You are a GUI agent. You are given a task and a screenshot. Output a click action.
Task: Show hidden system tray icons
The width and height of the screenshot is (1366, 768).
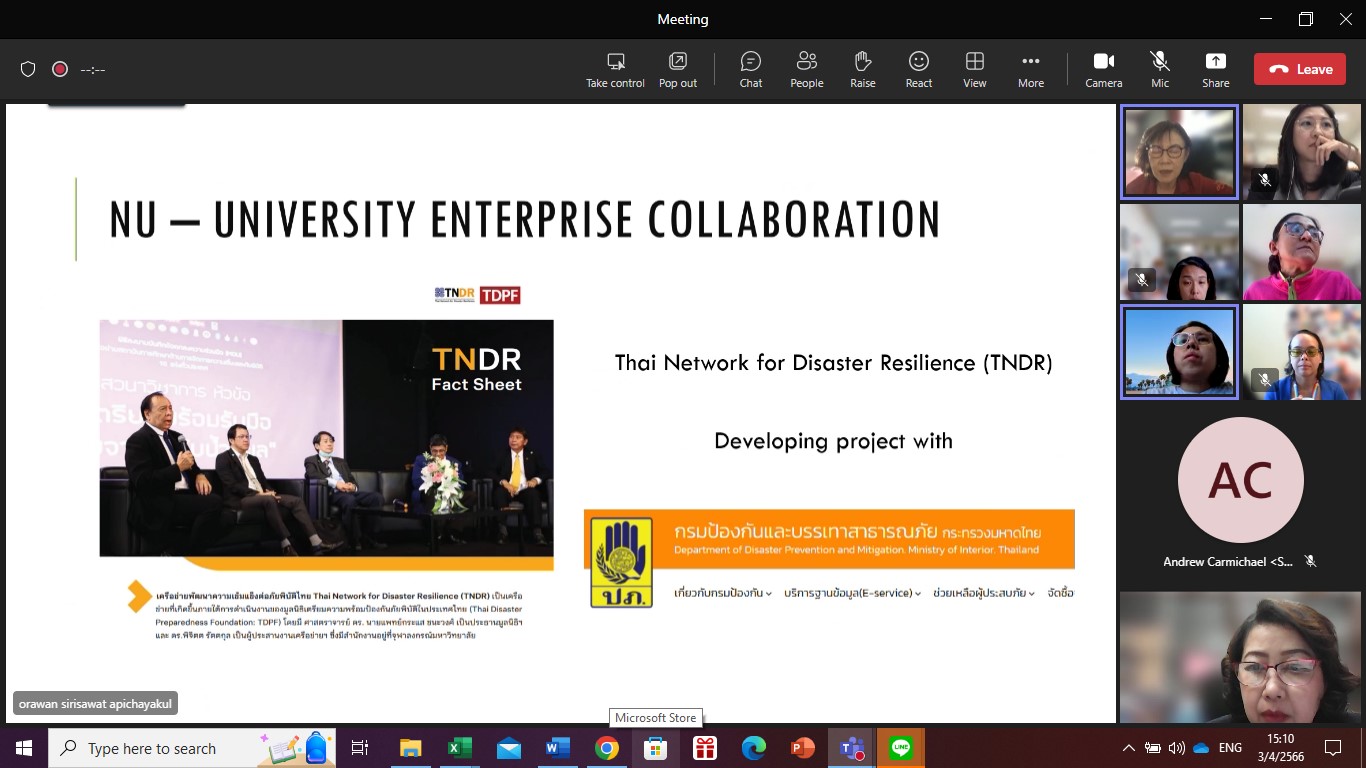coord(1129,748)
